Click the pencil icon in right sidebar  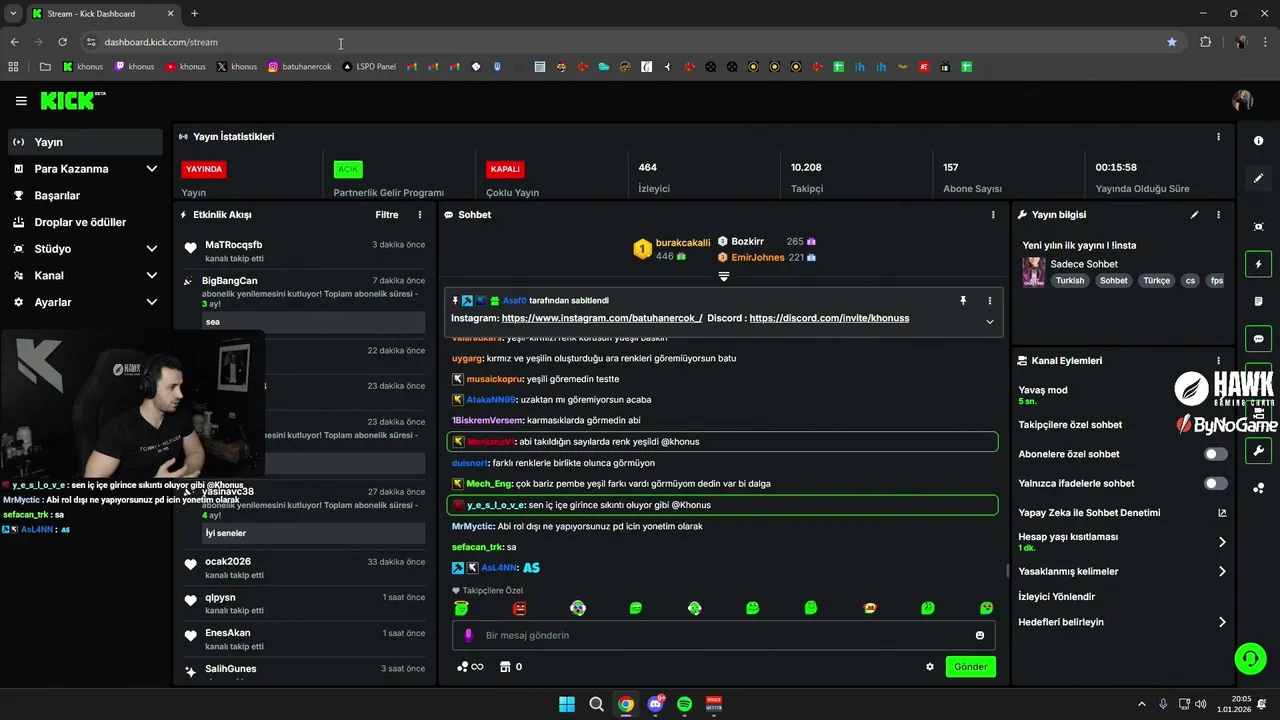pos(1259,178)
